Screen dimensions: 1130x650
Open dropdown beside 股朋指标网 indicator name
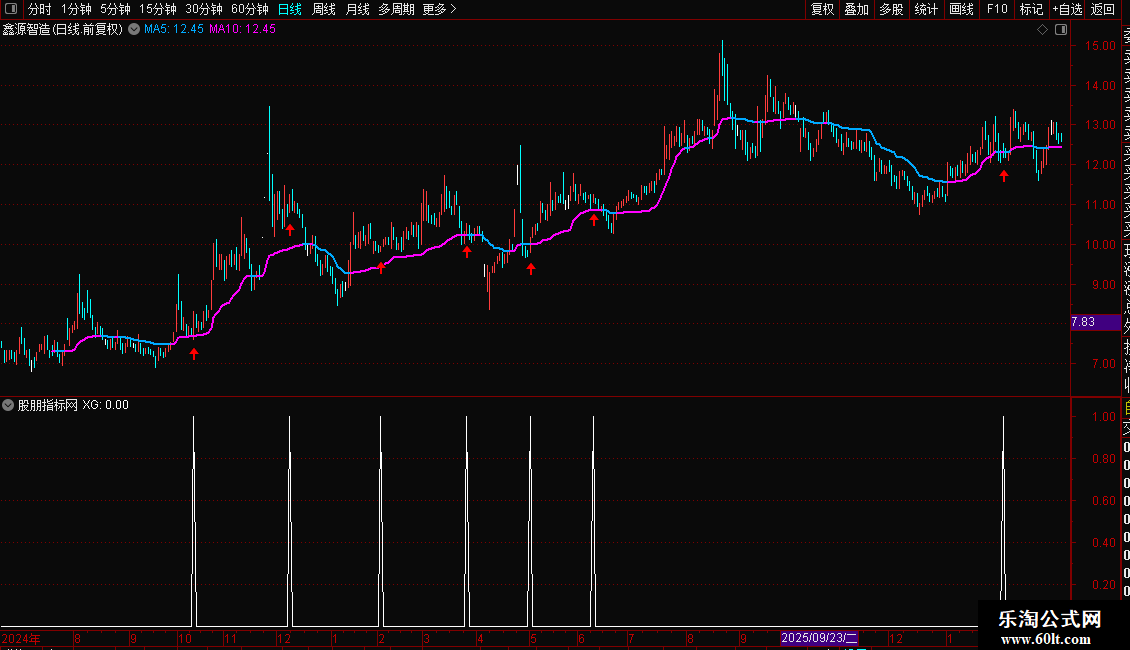click(x=8, y=405)
